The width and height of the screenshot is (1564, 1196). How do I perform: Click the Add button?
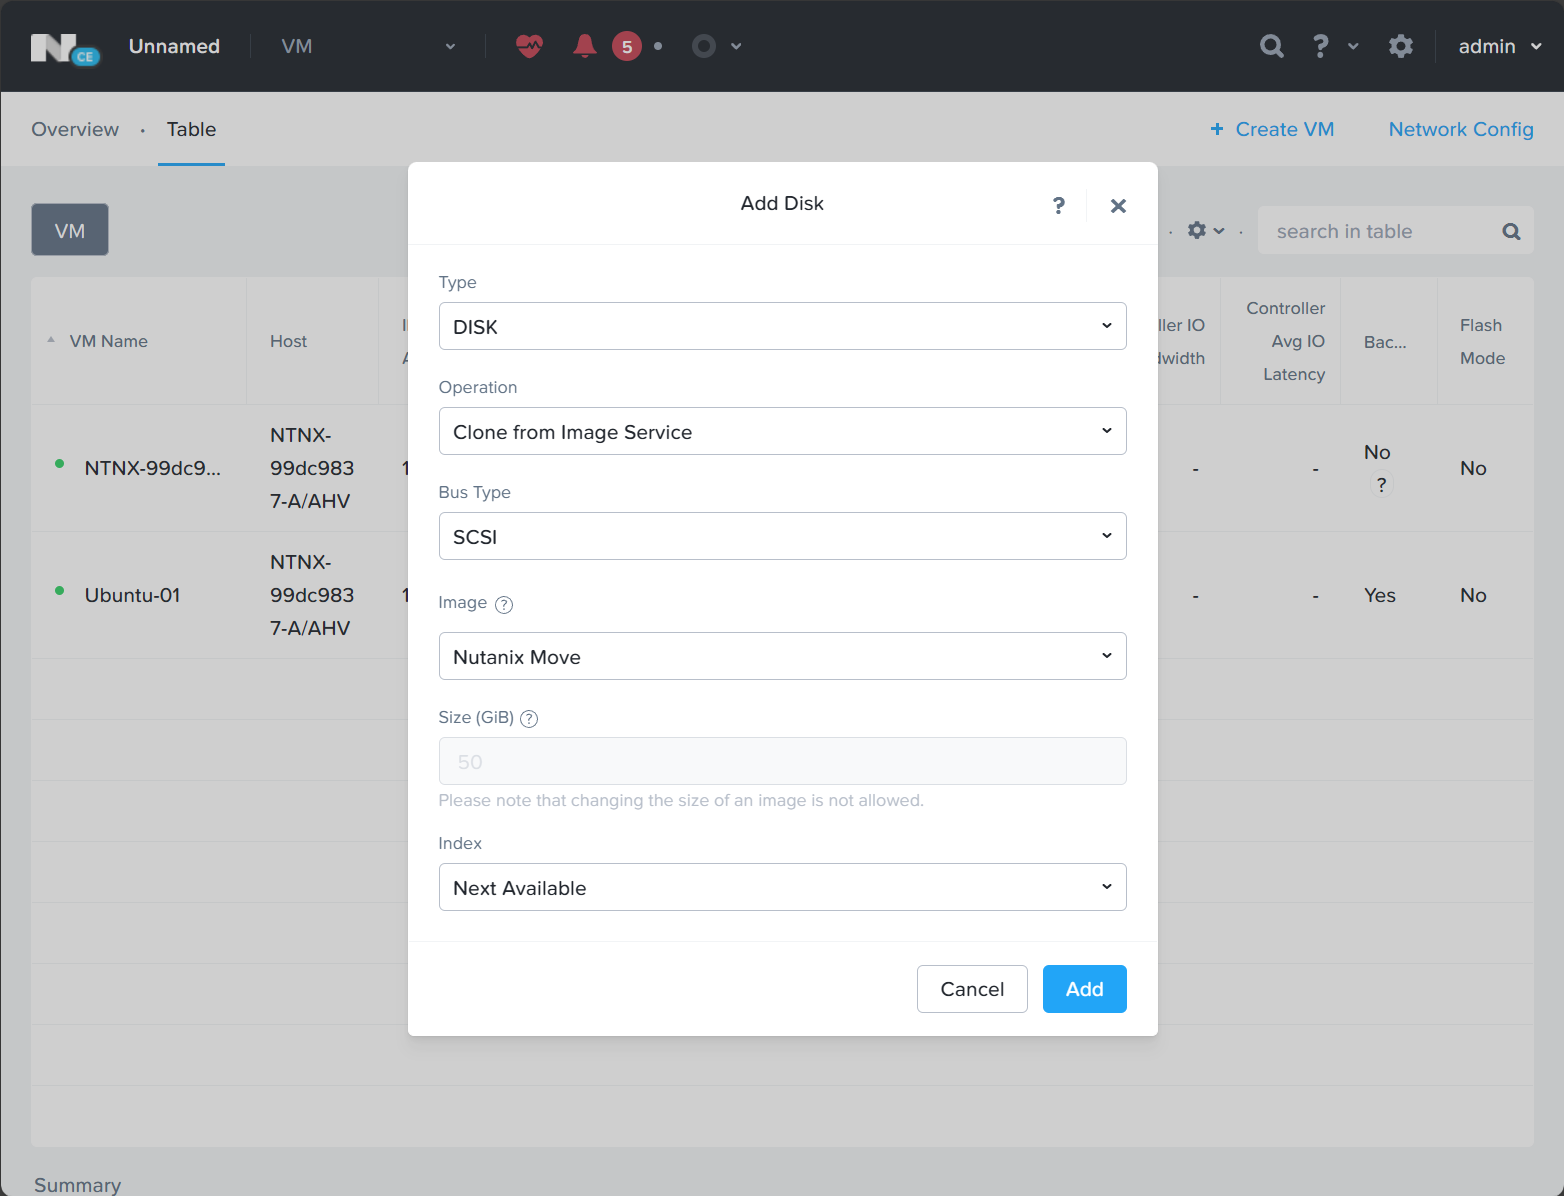pos(1084,989)
